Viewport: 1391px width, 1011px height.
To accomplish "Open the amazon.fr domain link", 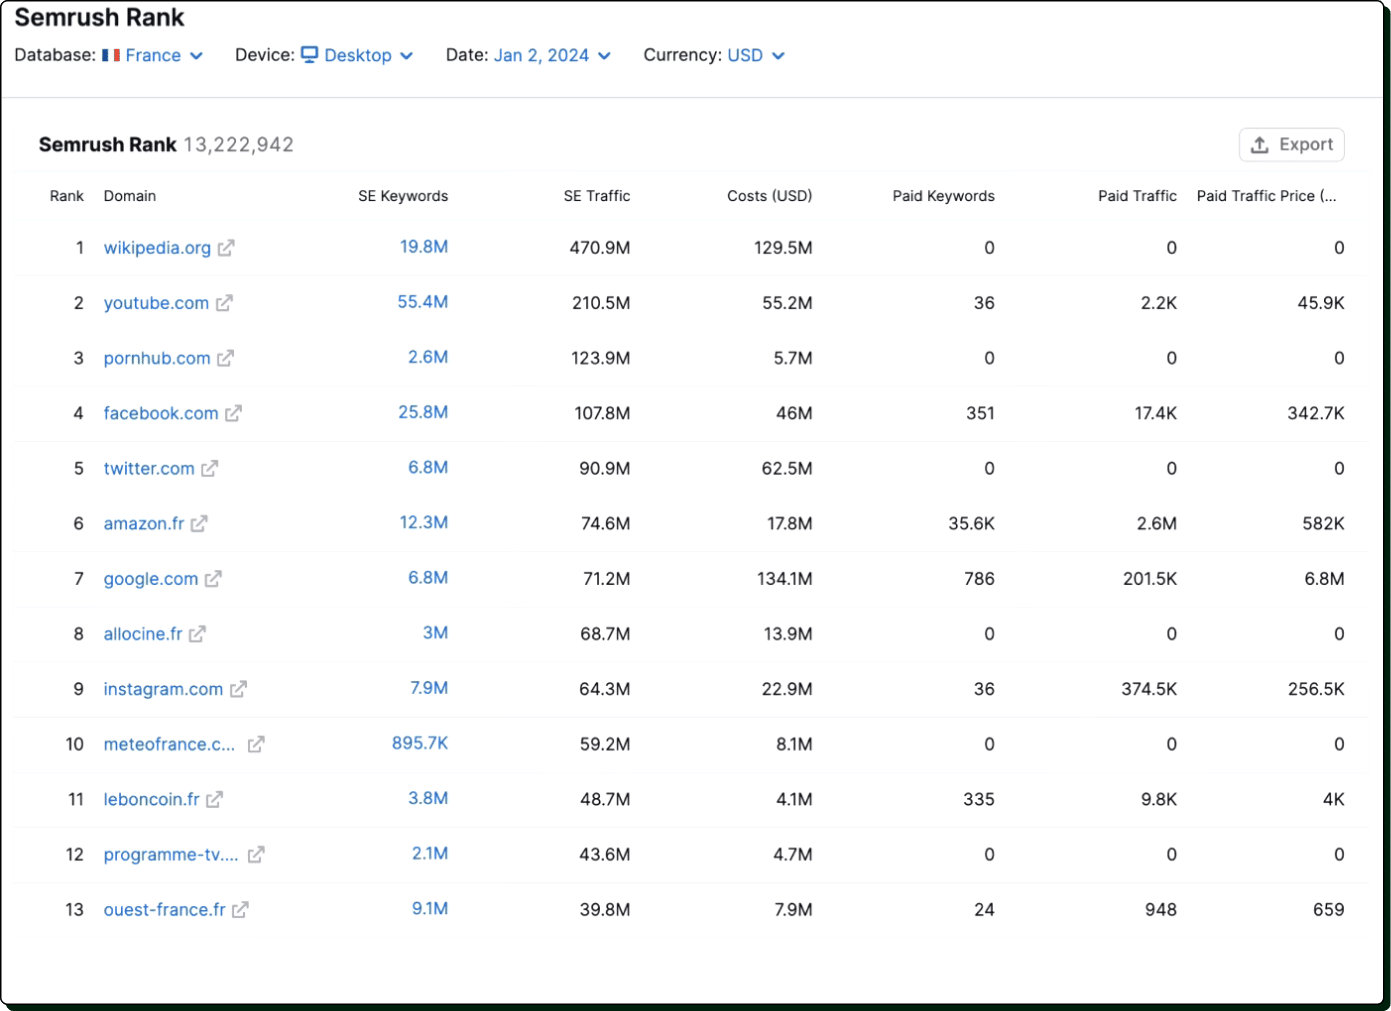I will click(144, 523).
